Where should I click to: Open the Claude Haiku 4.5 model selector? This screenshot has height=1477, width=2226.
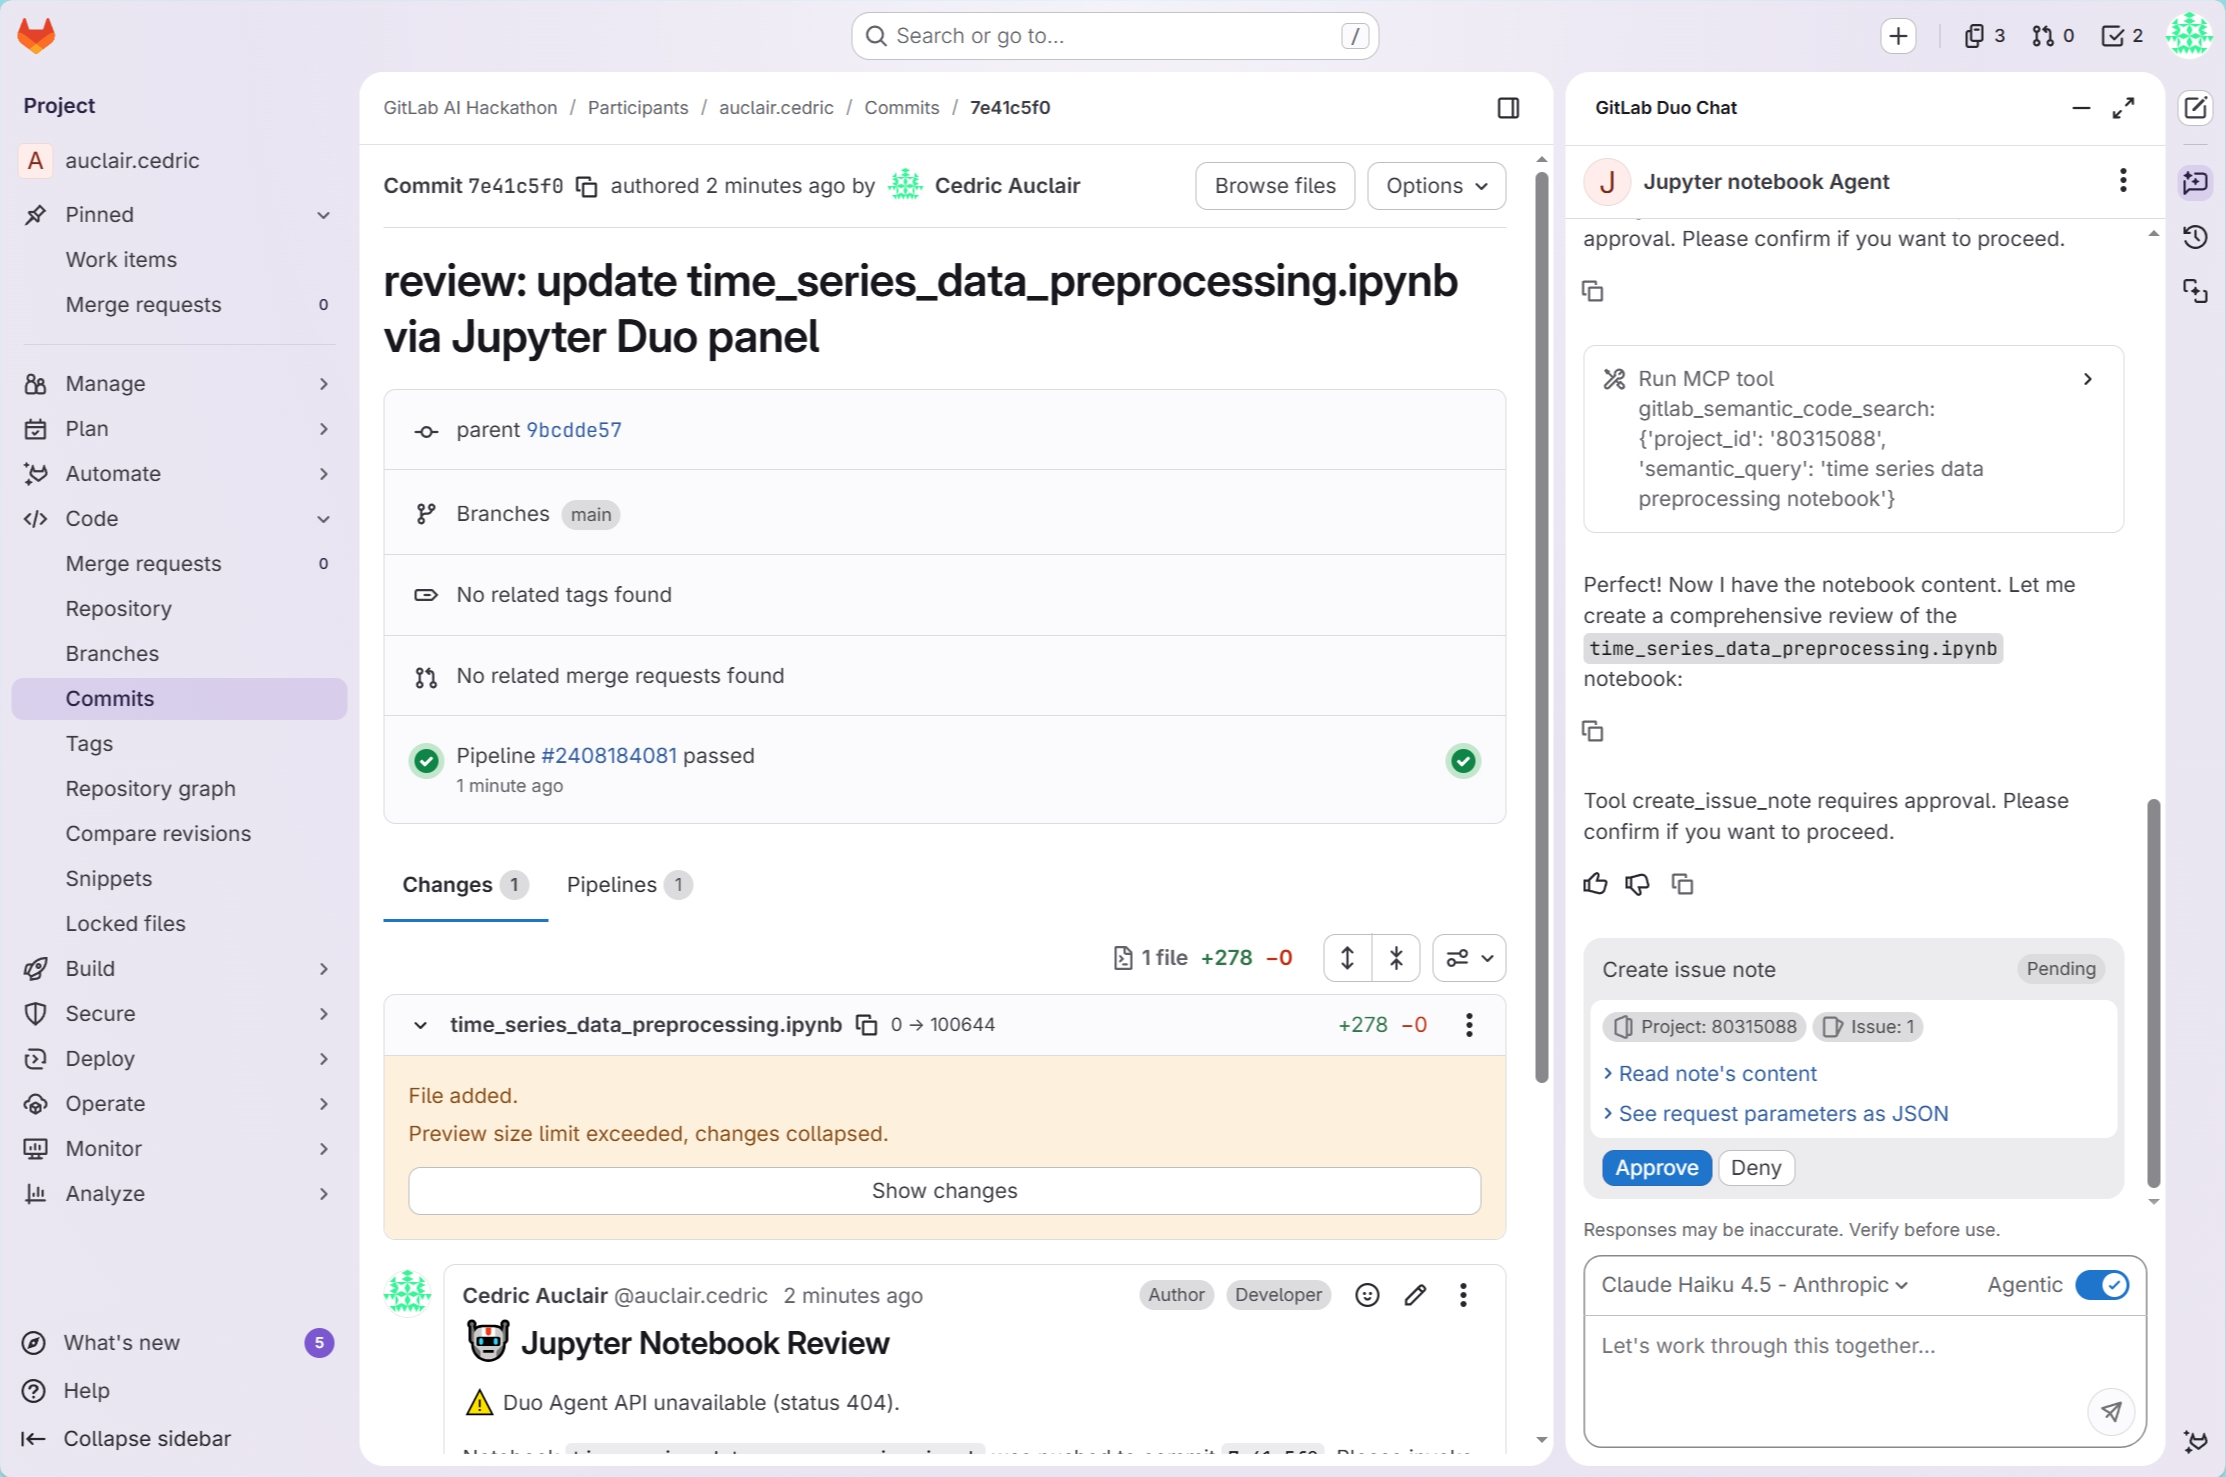coord(1754,1285)
